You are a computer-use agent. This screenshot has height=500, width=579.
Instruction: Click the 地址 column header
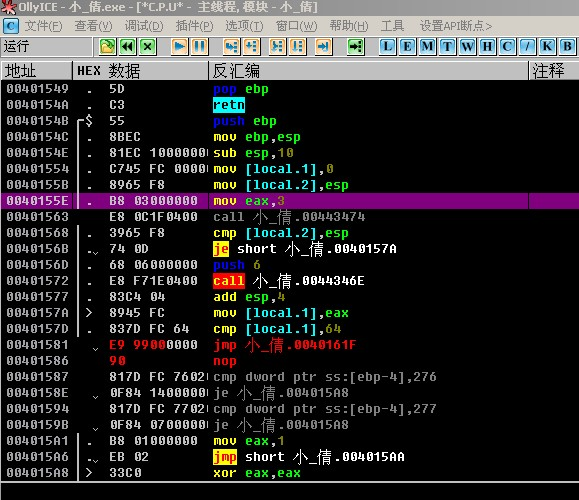tap(37, 71)
